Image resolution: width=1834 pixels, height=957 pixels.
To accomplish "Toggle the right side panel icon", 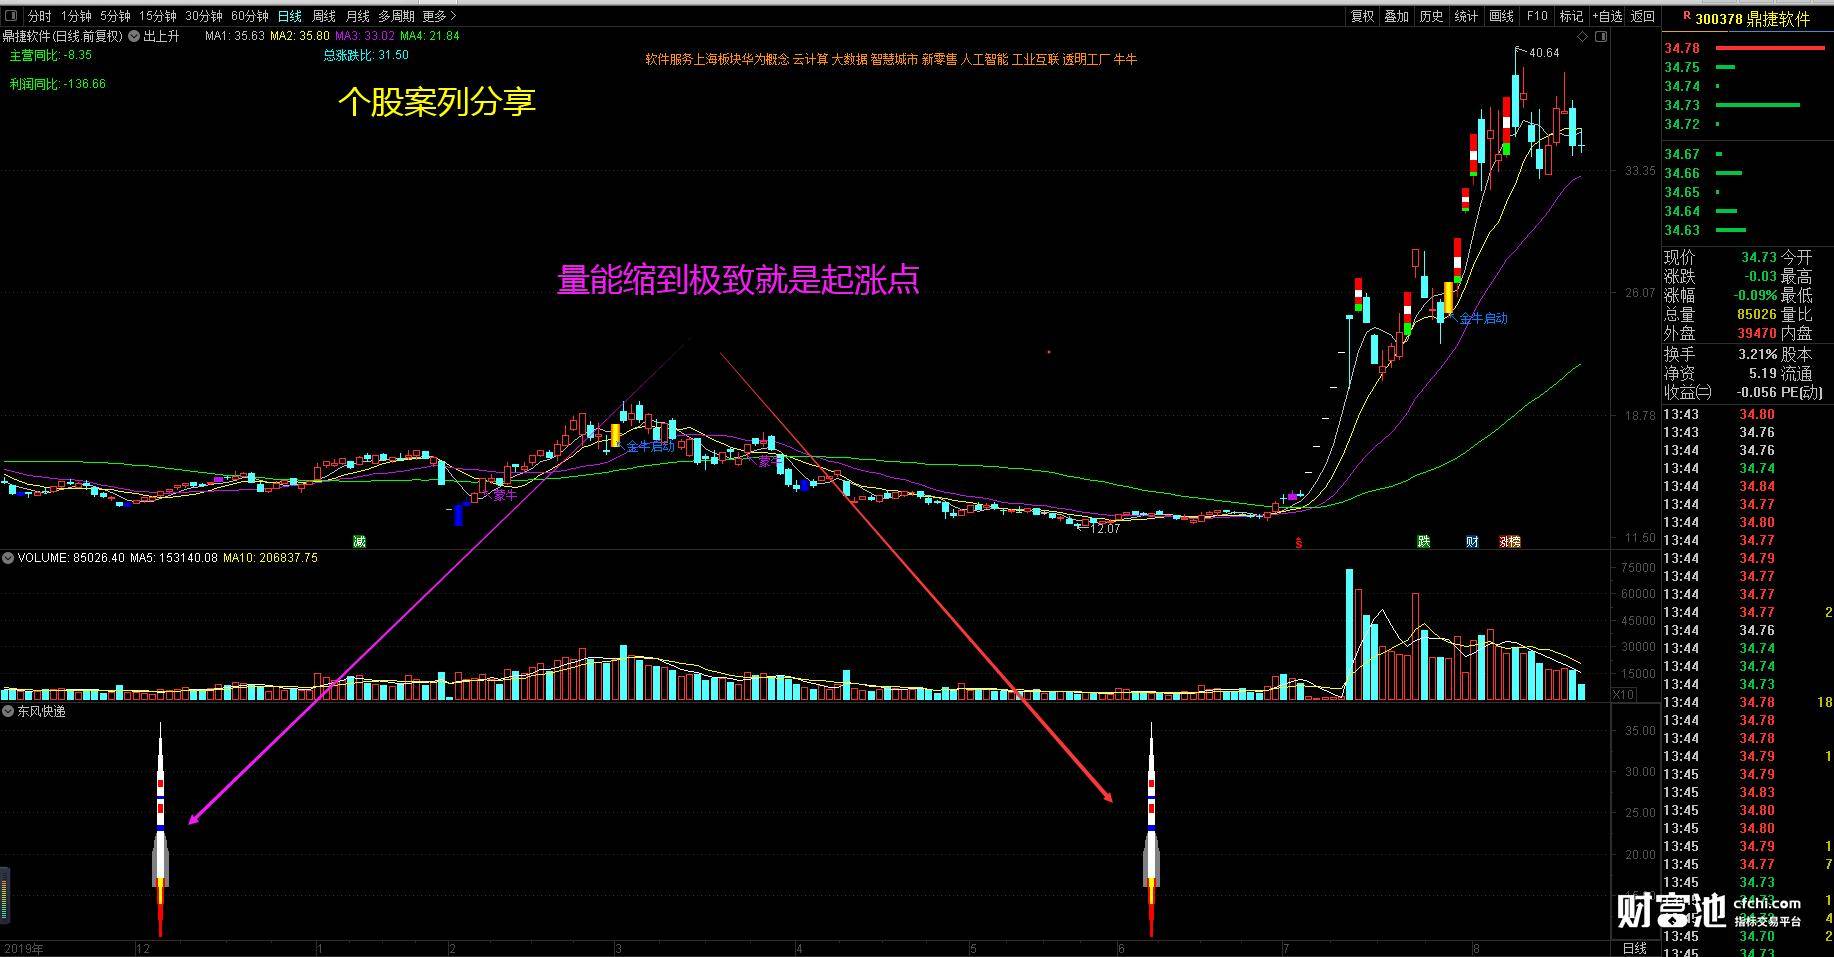I will 1602,37.
